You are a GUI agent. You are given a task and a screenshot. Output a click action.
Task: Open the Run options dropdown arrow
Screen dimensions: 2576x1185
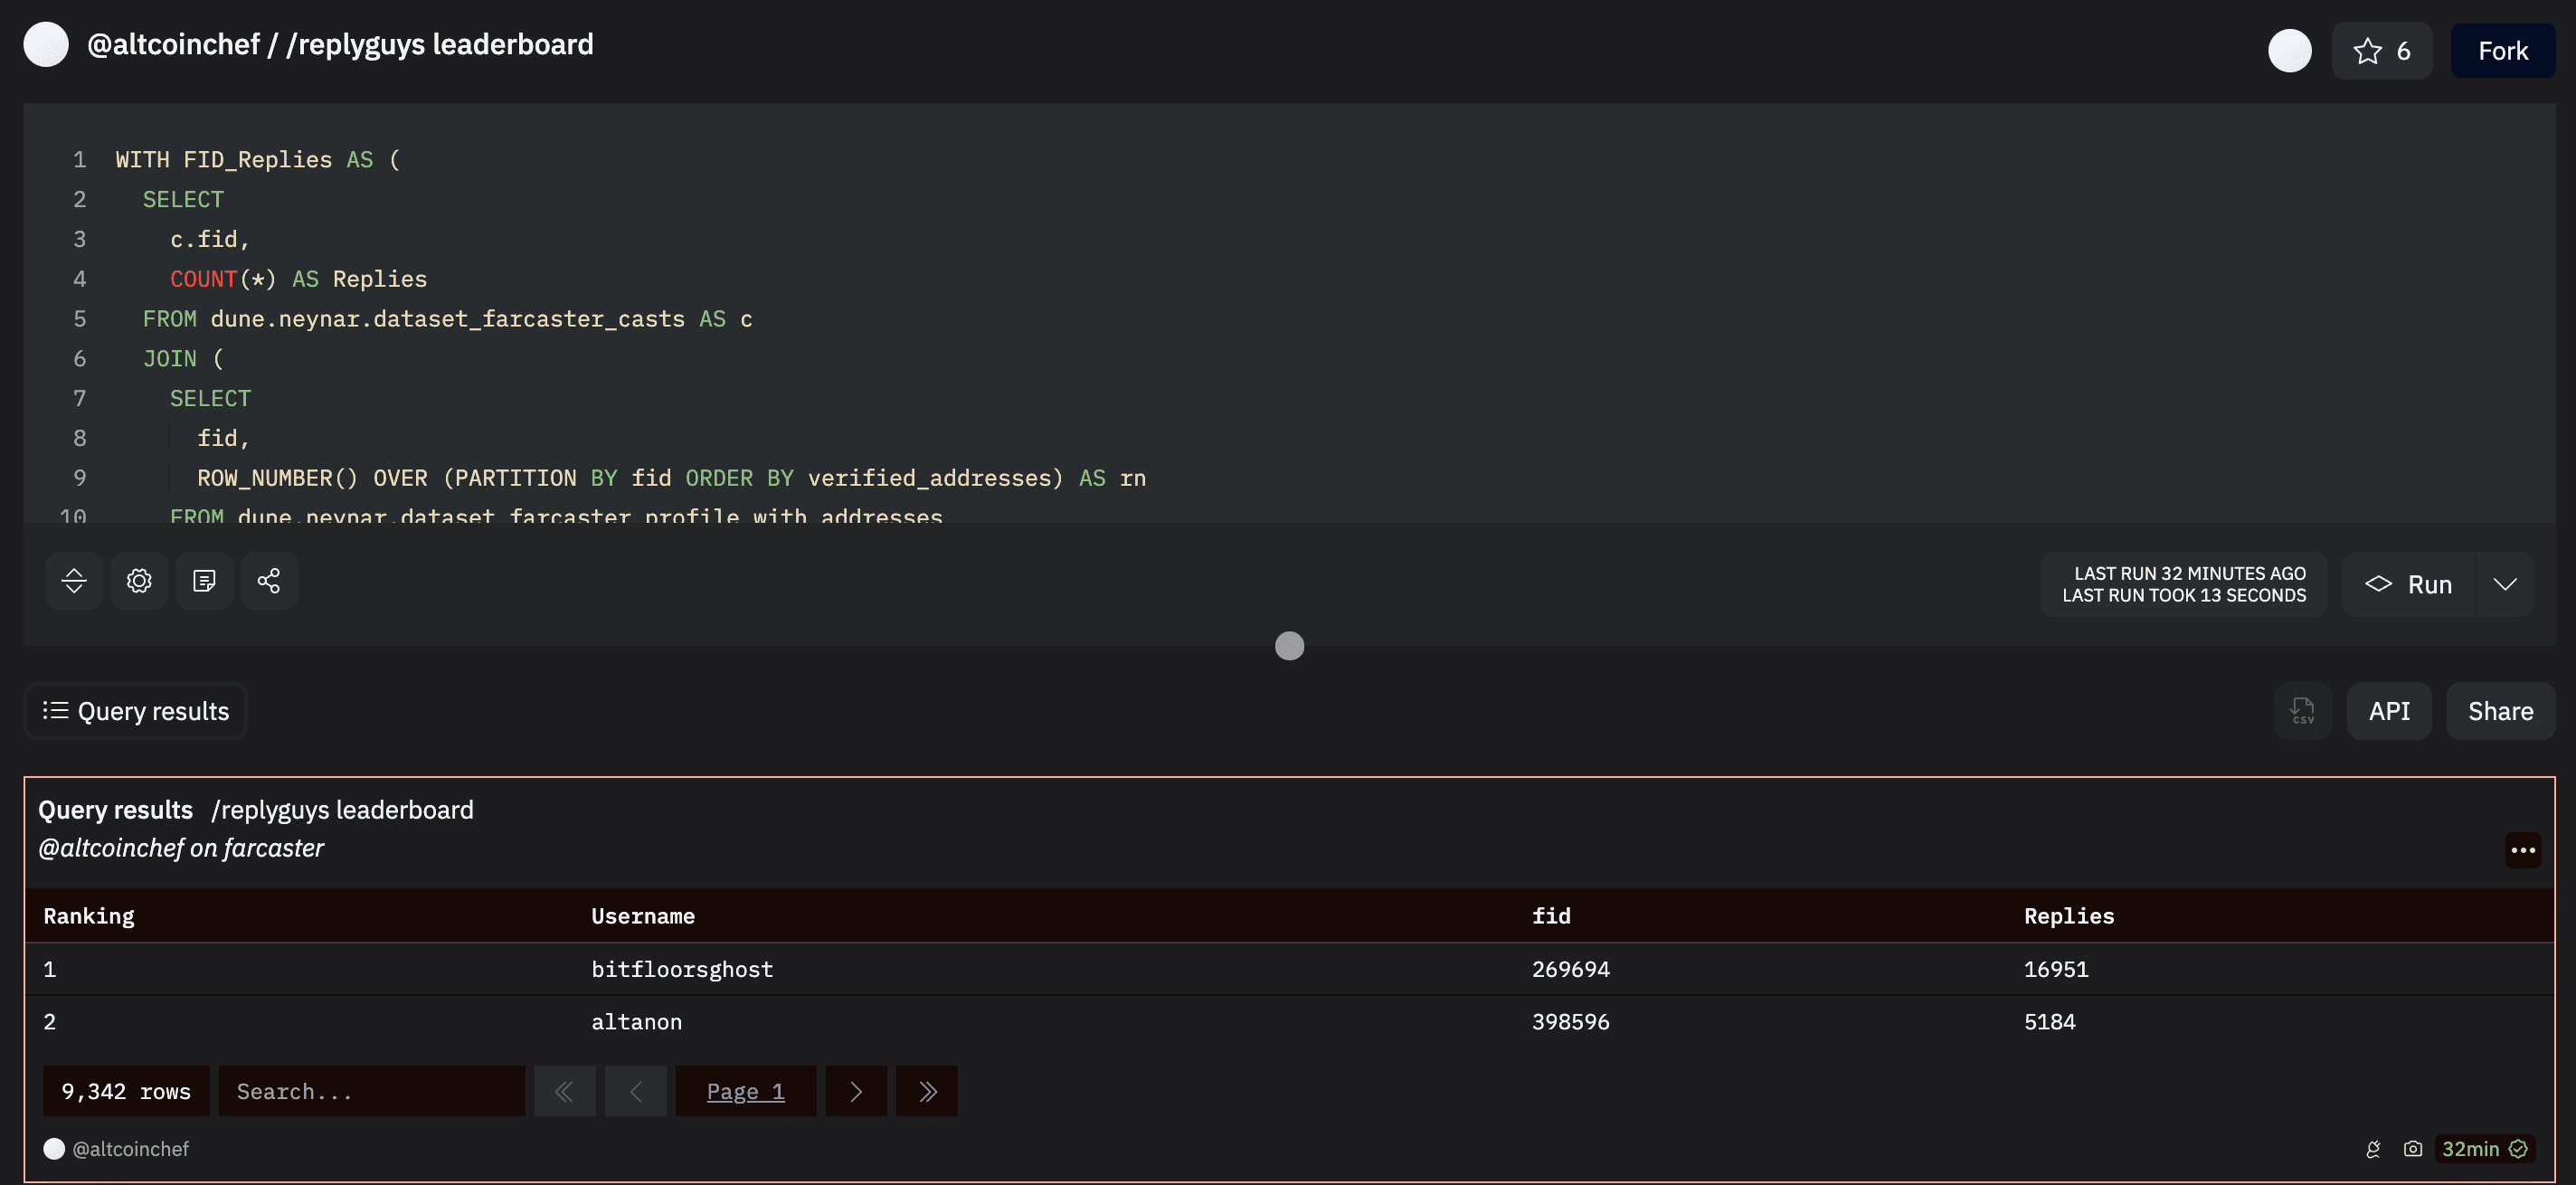tap(2505, 585)
